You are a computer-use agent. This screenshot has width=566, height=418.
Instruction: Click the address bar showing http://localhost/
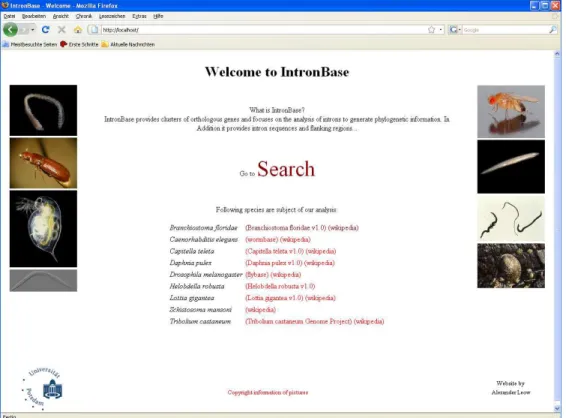pos(264,30)
